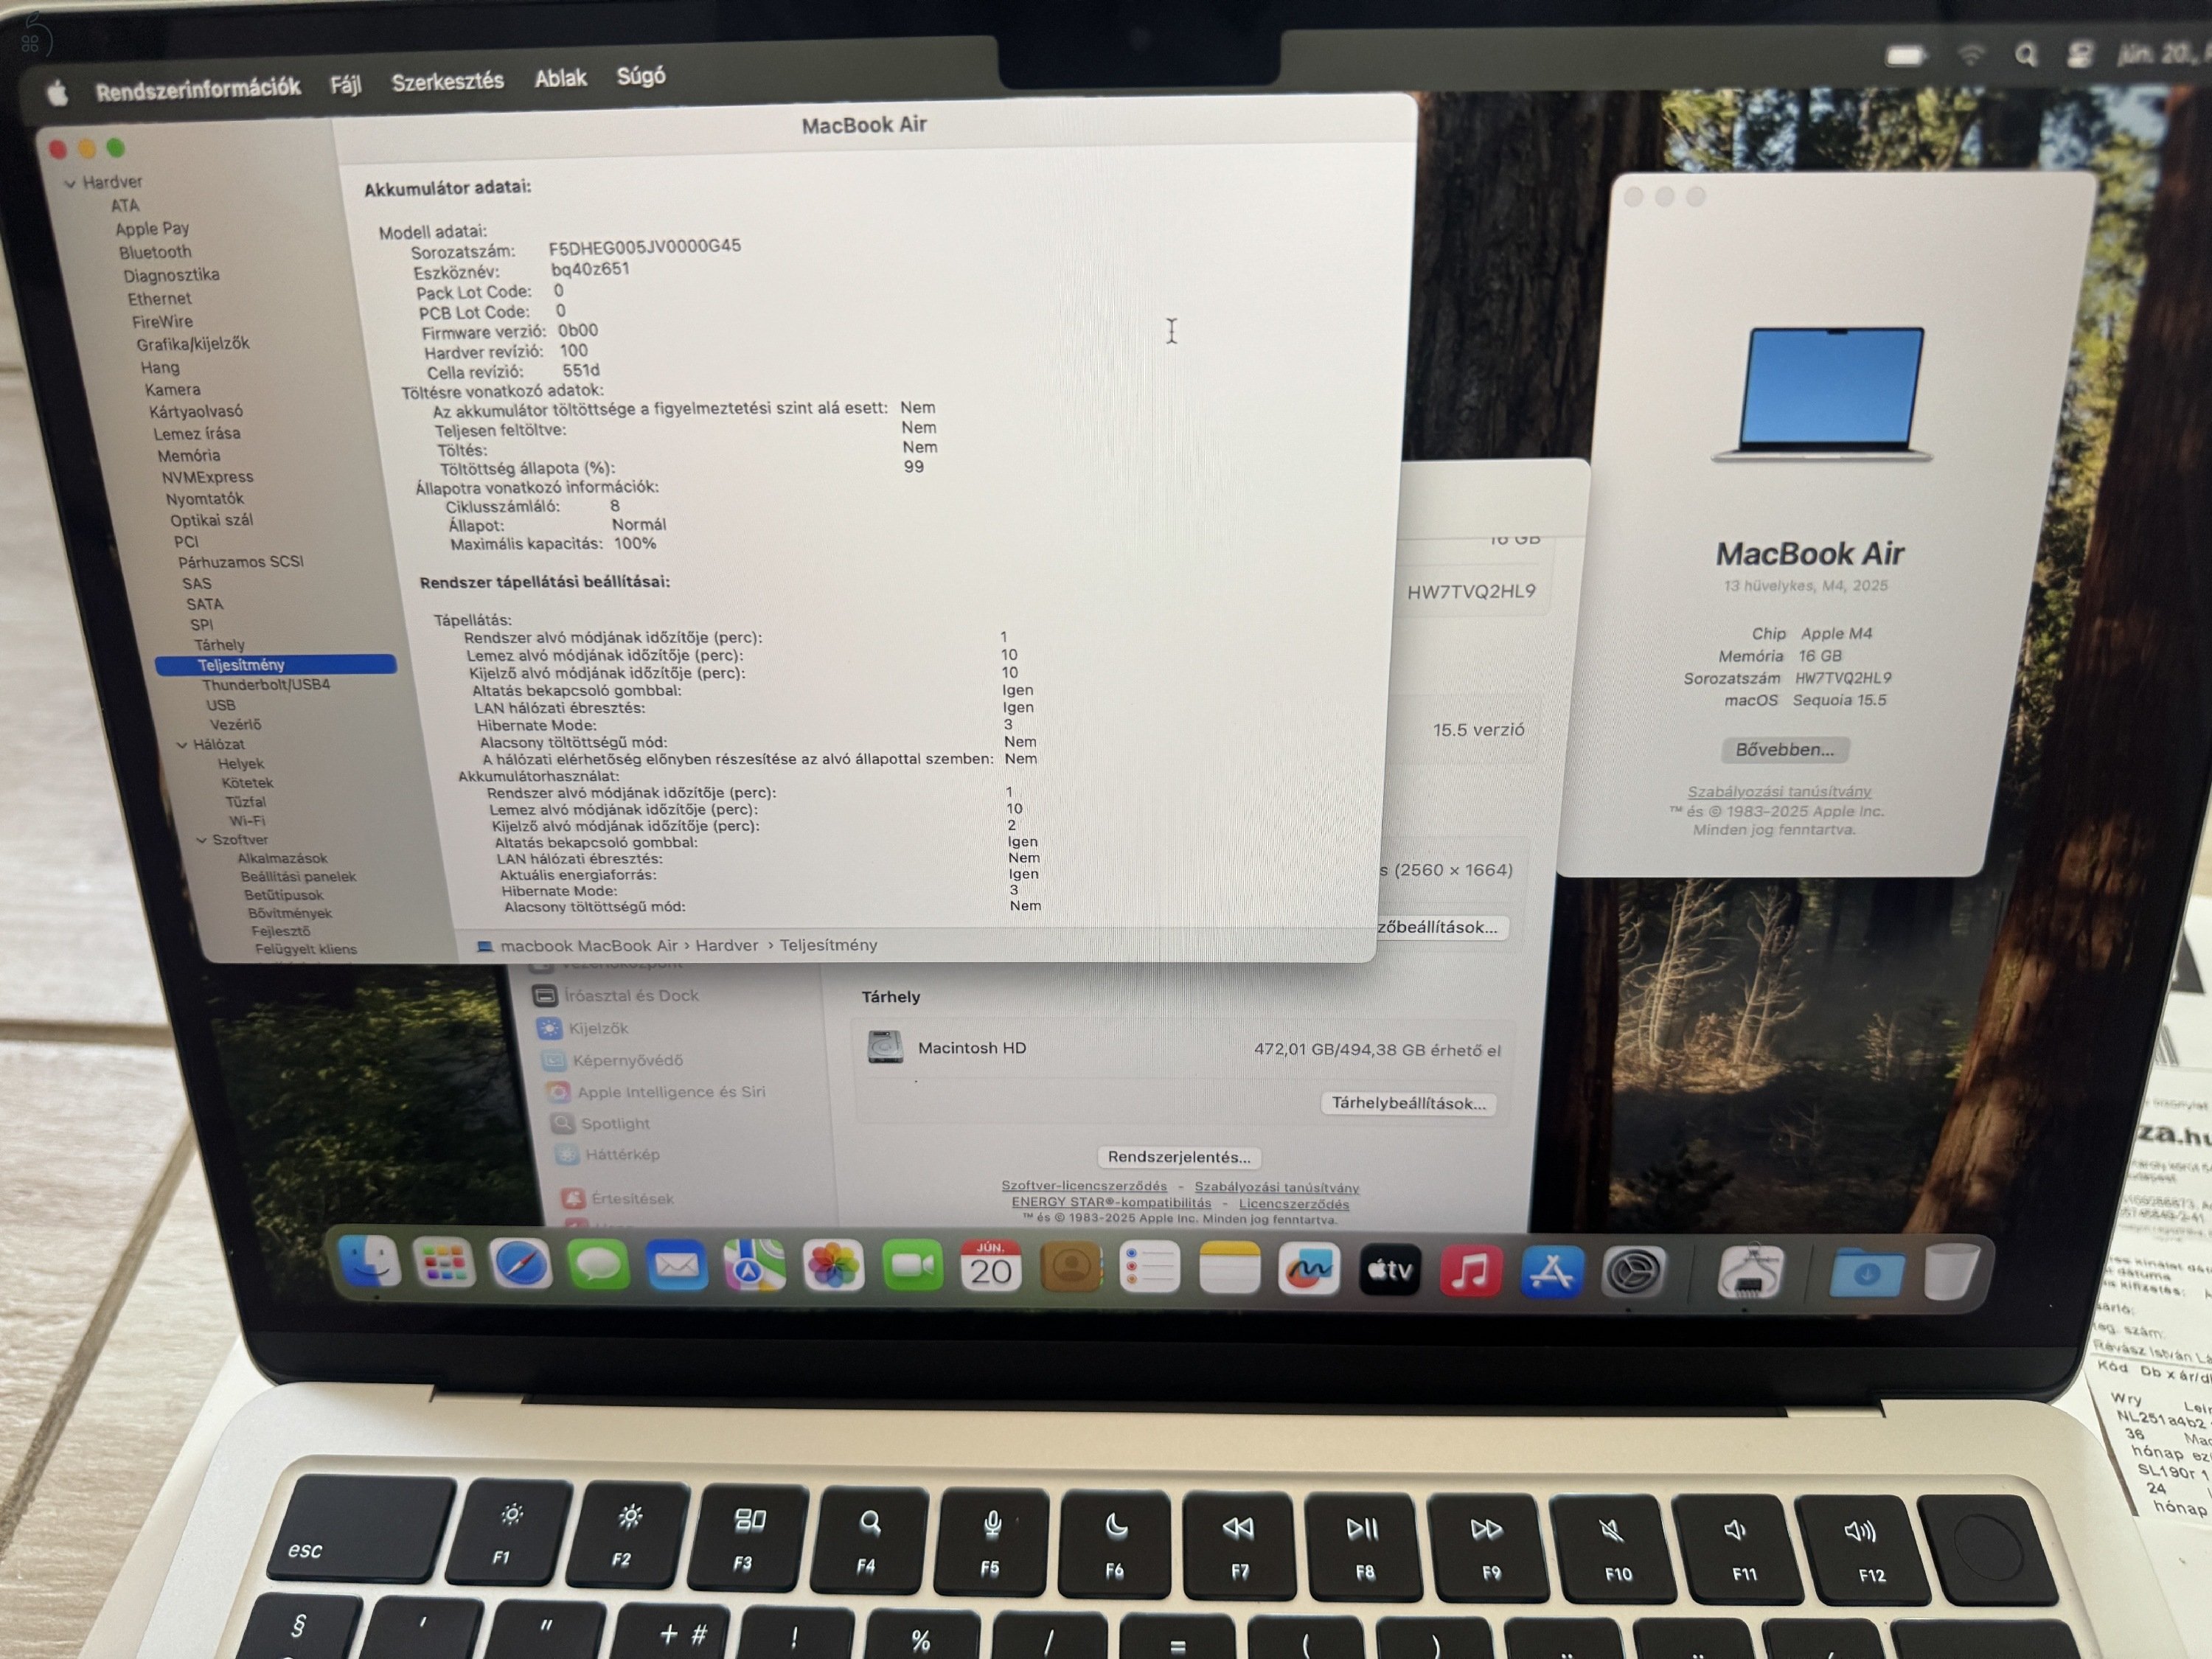Image resolution: width=2212 pixels, height=1659 pixels.
Task: Click Rendszerjelentés... button
Action: 1179,1157
